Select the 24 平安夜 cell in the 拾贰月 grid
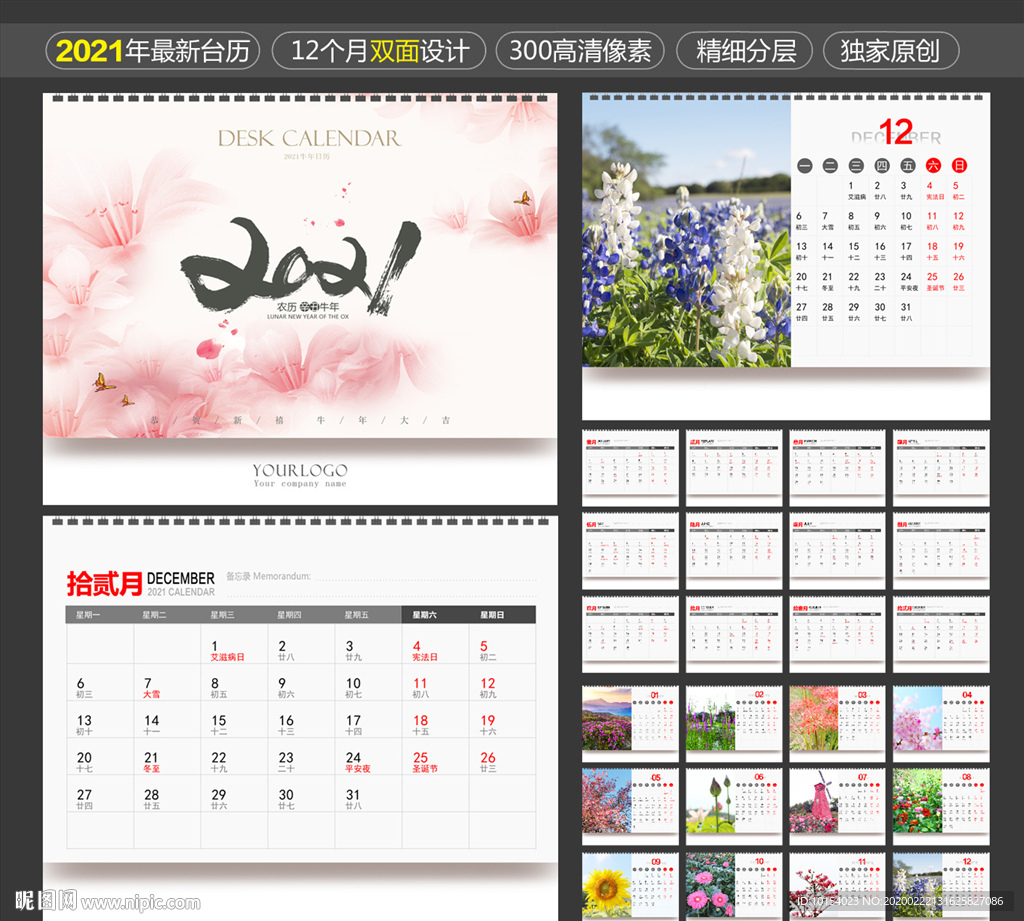The image size is (1024, 921). click(x=368, y=756)
